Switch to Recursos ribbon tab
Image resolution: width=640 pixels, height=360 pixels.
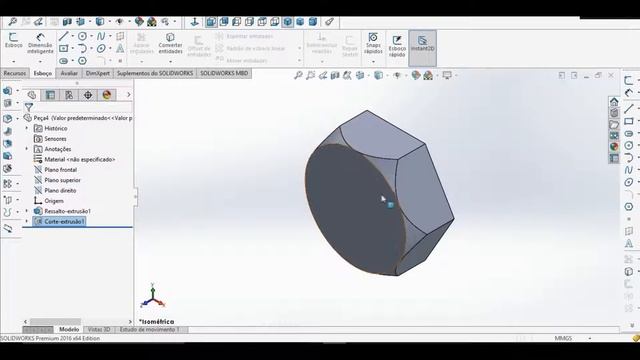[15, 73]
